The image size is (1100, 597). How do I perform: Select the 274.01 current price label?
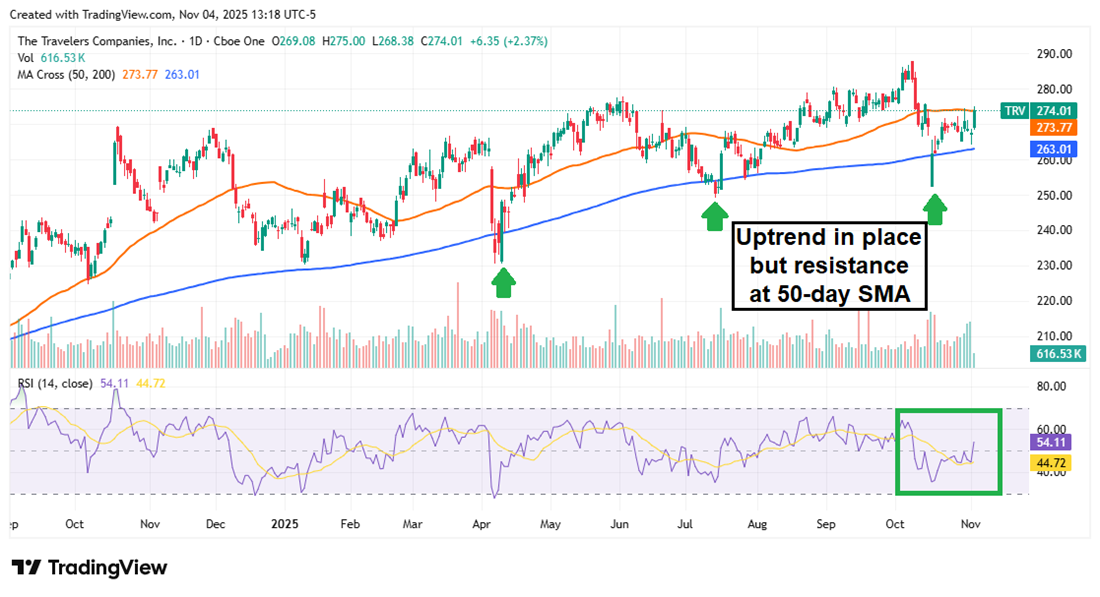pyautogui.click(x=1054, y=111)
